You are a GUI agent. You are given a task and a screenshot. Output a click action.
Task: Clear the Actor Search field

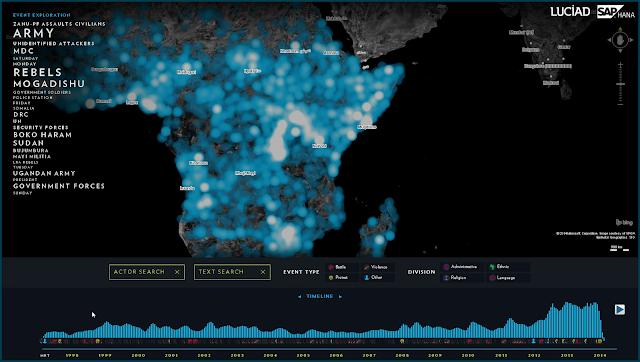[177, 272]
